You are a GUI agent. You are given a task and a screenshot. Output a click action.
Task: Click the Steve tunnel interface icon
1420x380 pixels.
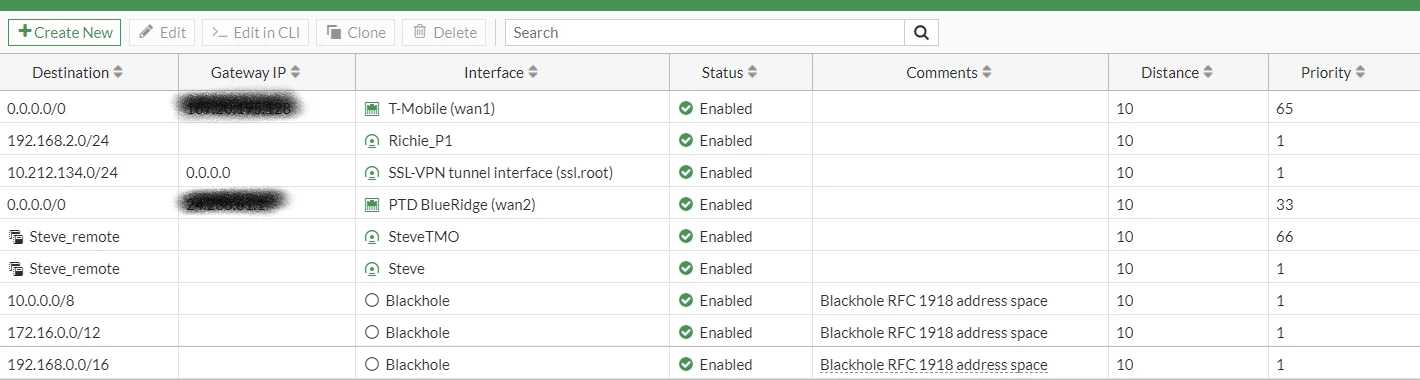point(372,268)
